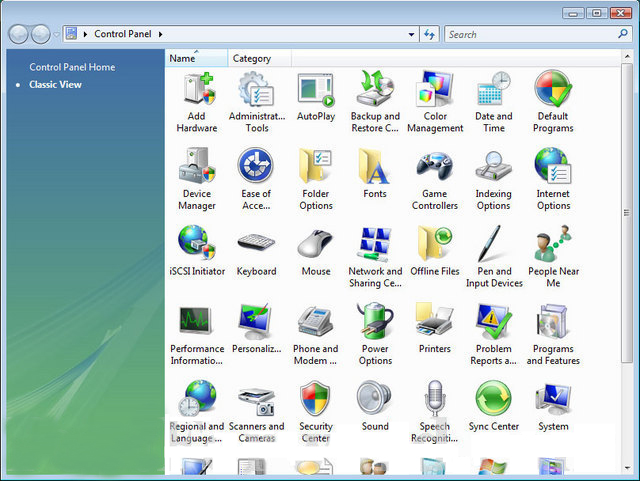640x481 pixels.
Task: Open Phone and Modem Options
Action: [x=316, y=335]
